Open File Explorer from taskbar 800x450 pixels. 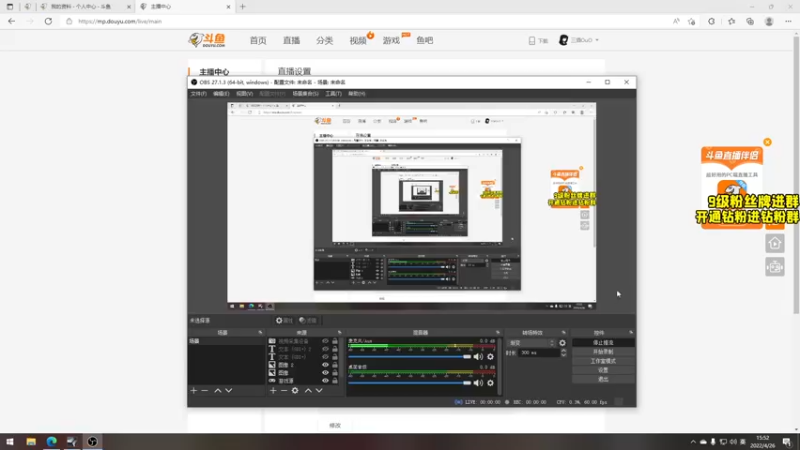(31, 441)
